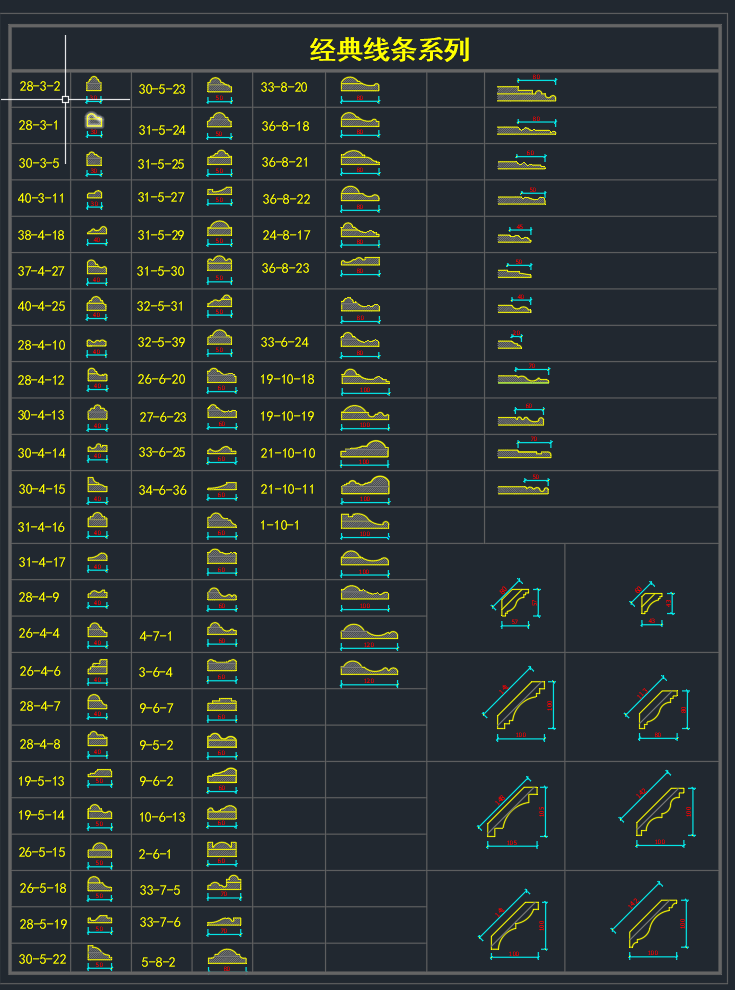Screen dimensions: 735x990
Task: Click the molding profile beside 26-5-15
Action: point(97,852)
